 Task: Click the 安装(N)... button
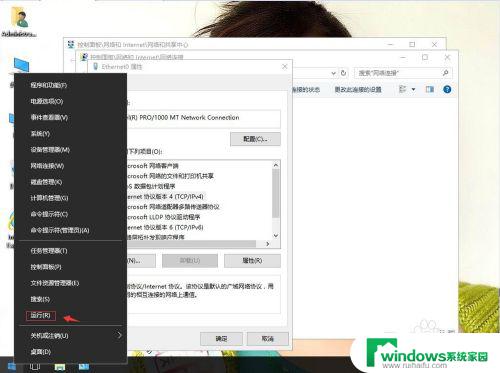point(141,261)
